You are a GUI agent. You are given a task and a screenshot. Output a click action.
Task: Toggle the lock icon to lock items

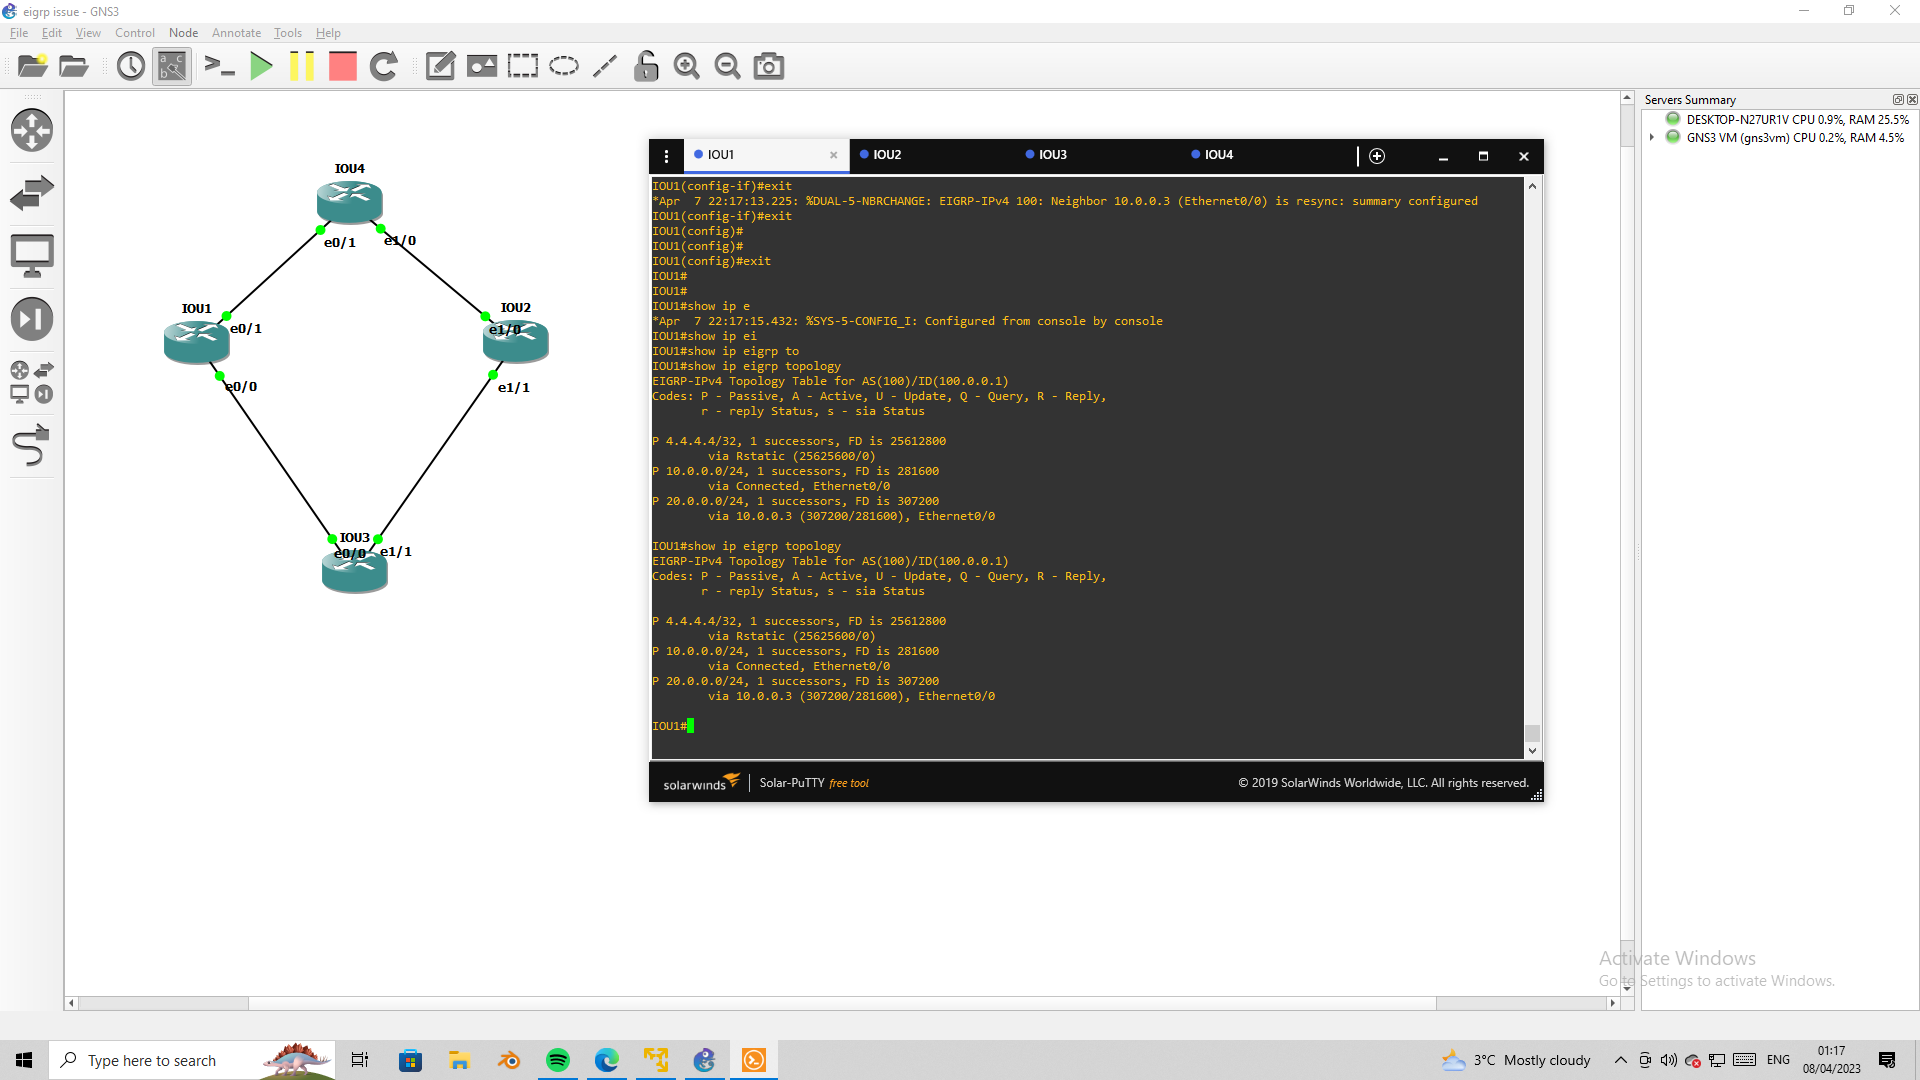click(646, 66)
